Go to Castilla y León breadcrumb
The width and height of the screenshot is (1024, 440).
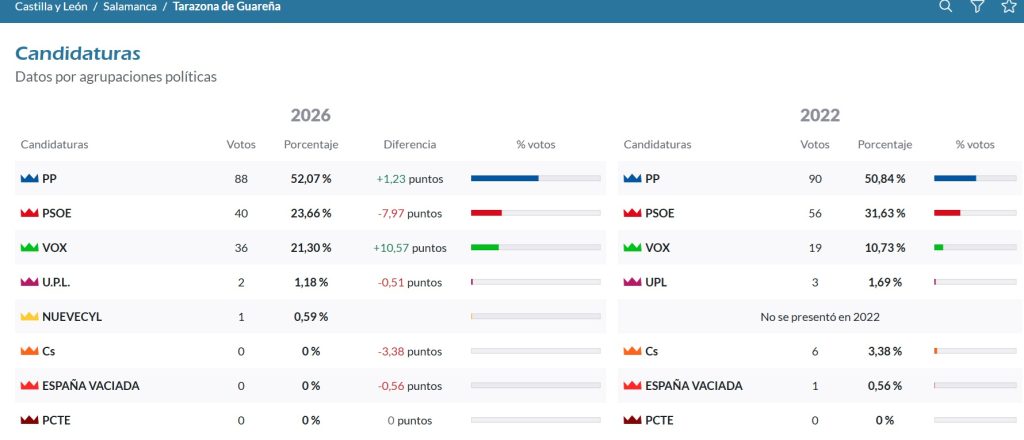[51, 7]
